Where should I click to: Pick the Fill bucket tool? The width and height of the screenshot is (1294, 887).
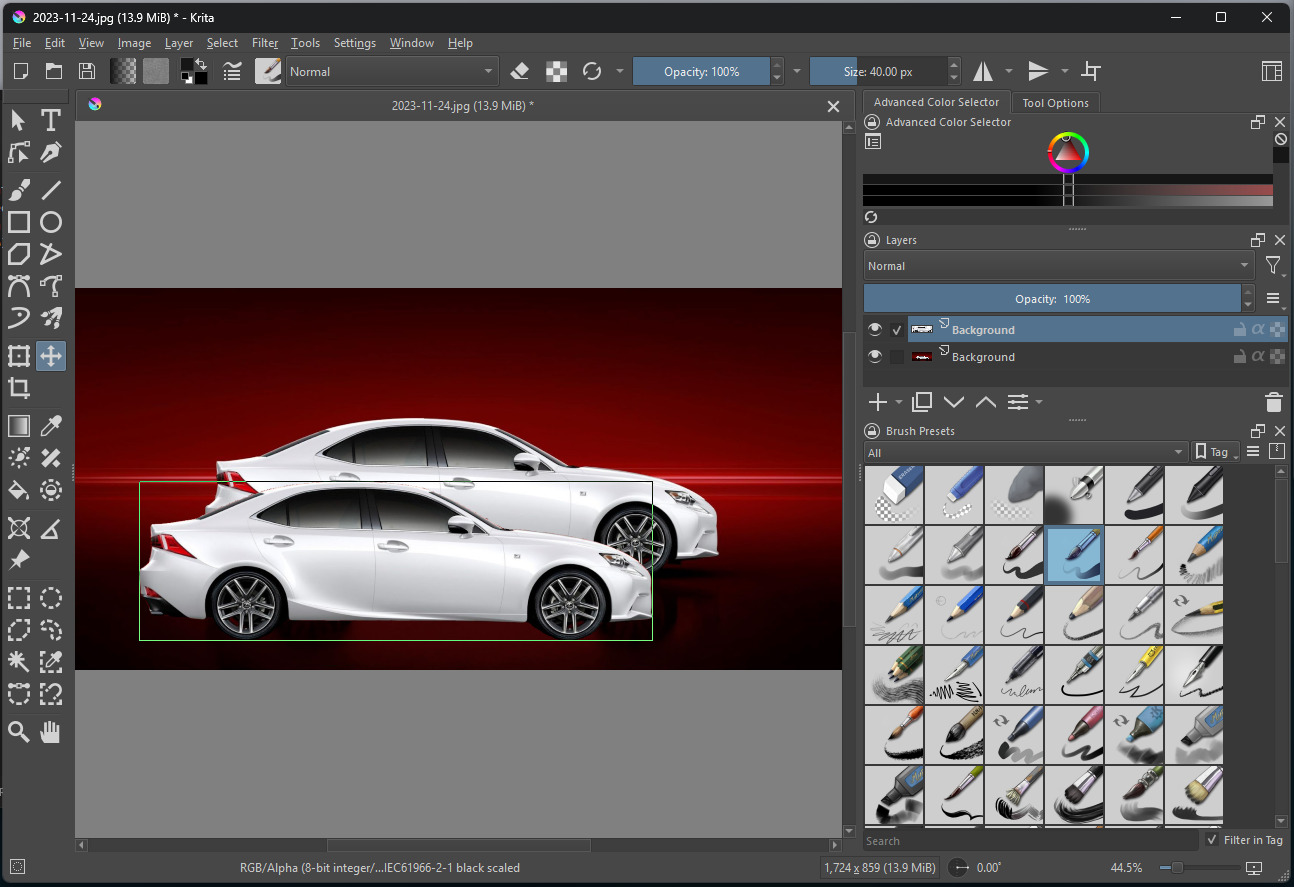click(x=18, y=490)
